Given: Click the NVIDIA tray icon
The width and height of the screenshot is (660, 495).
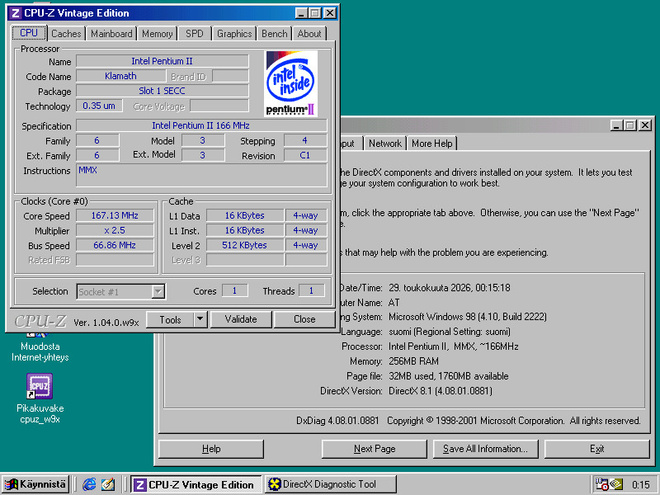Looking at the screenshot, I should click(x=616, y=484).
